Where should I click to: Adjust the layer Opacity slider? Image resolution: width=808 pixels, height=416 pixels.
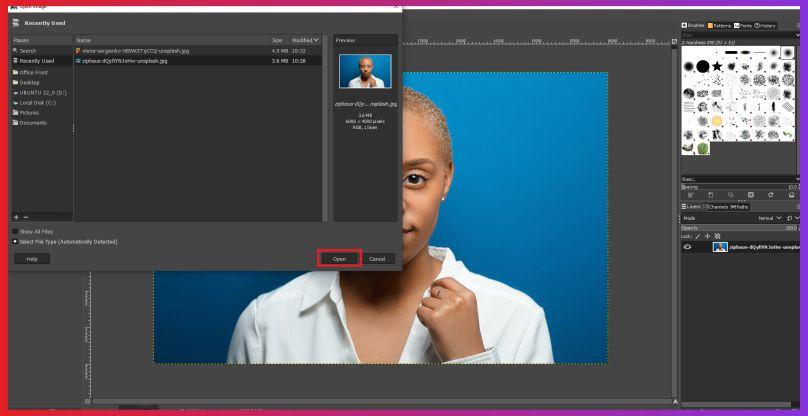[740, 227]
